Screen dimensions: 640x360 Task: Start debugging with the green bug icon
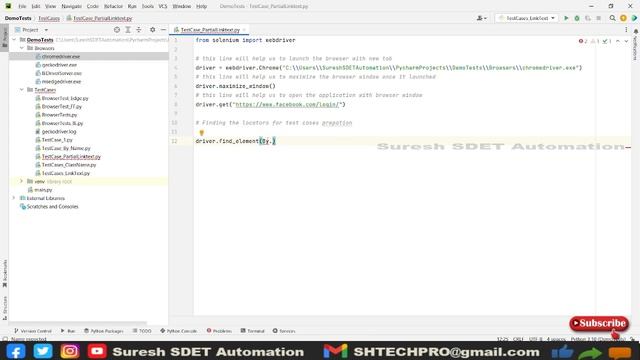(x=577, y=18)
